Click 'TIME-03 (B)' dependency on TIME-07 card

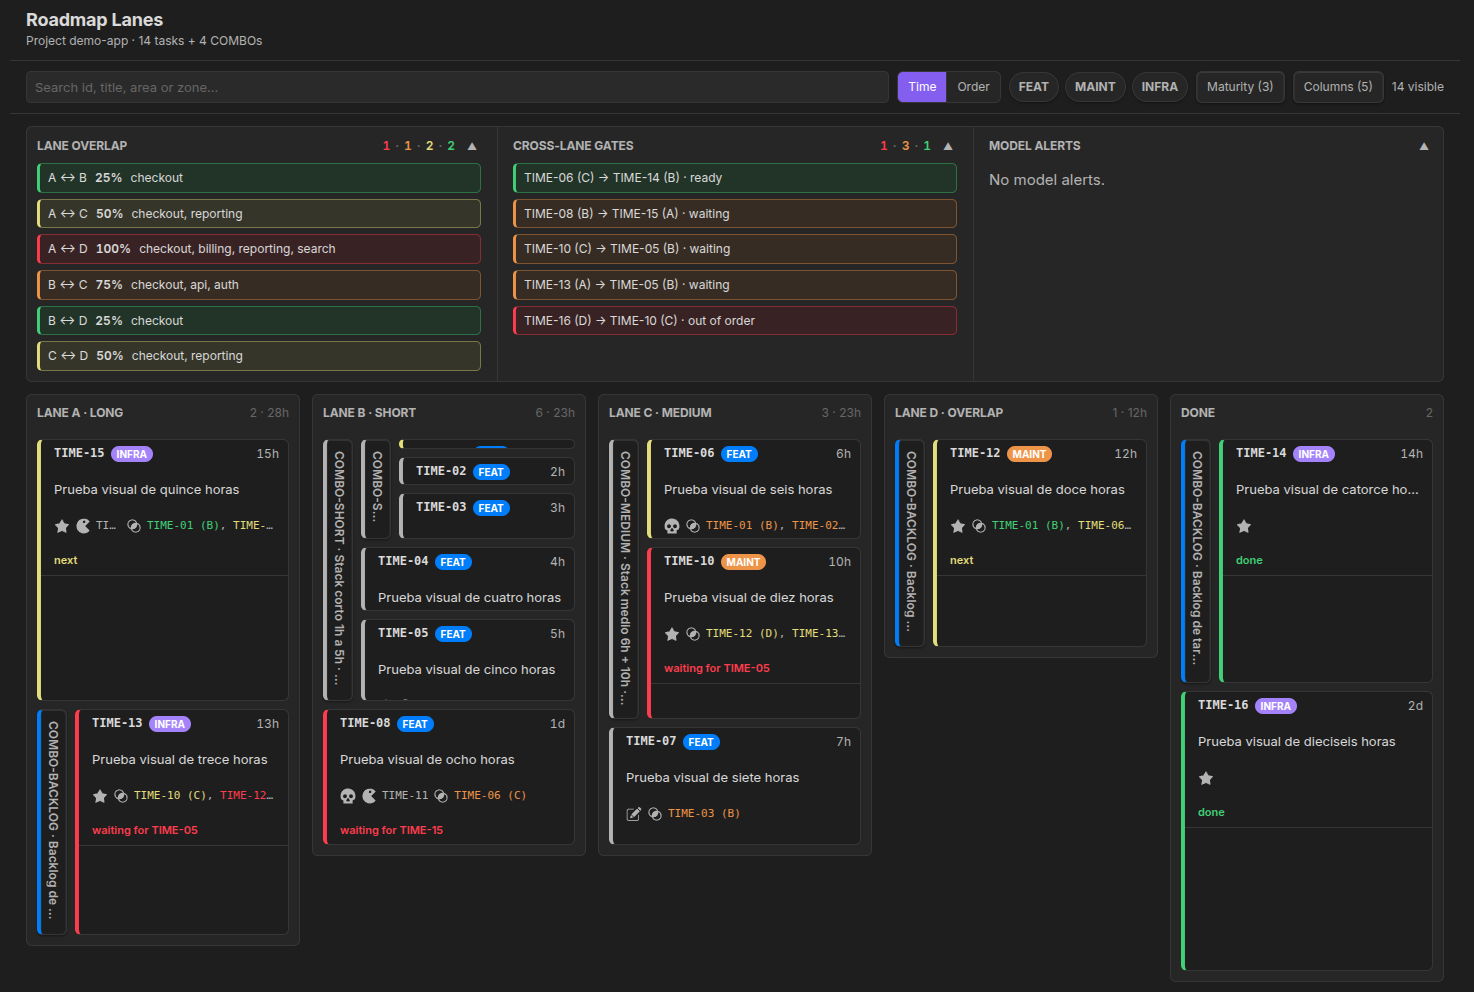tap(704, 814)
